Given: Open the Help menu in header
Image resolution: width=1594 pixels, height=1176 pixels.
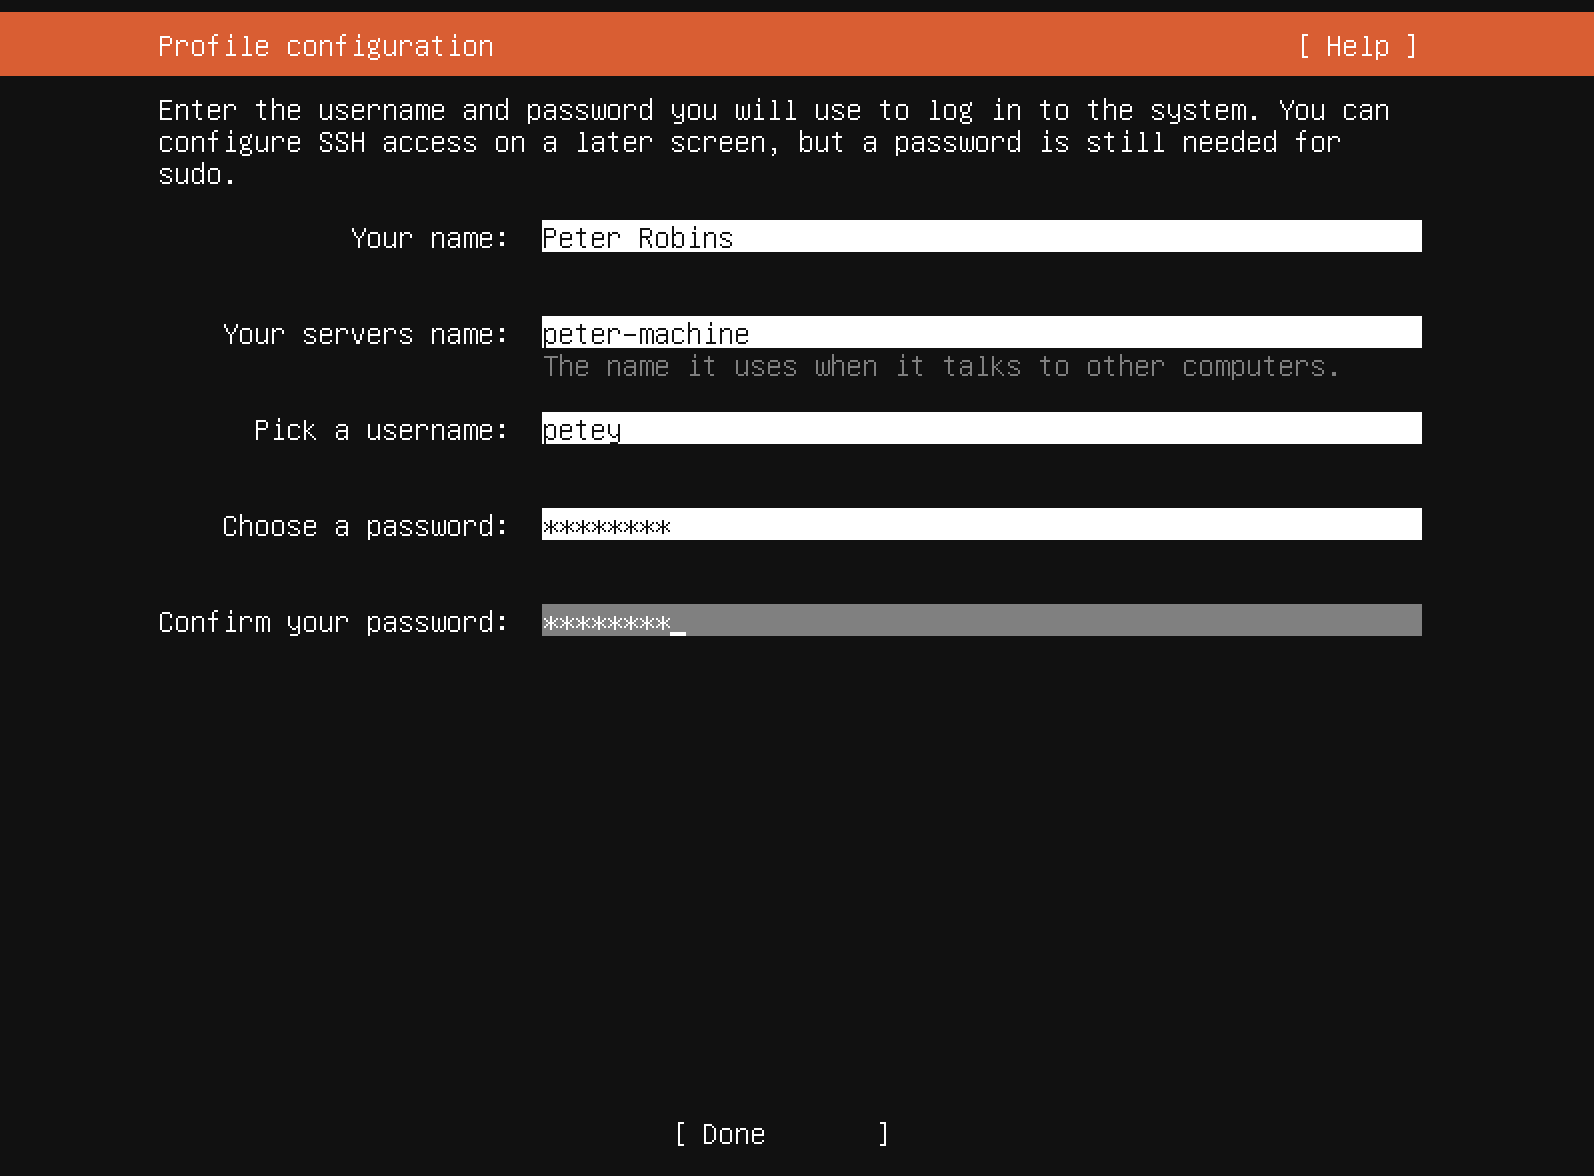Looking at the screenshot, I should tap(1357, 46).
